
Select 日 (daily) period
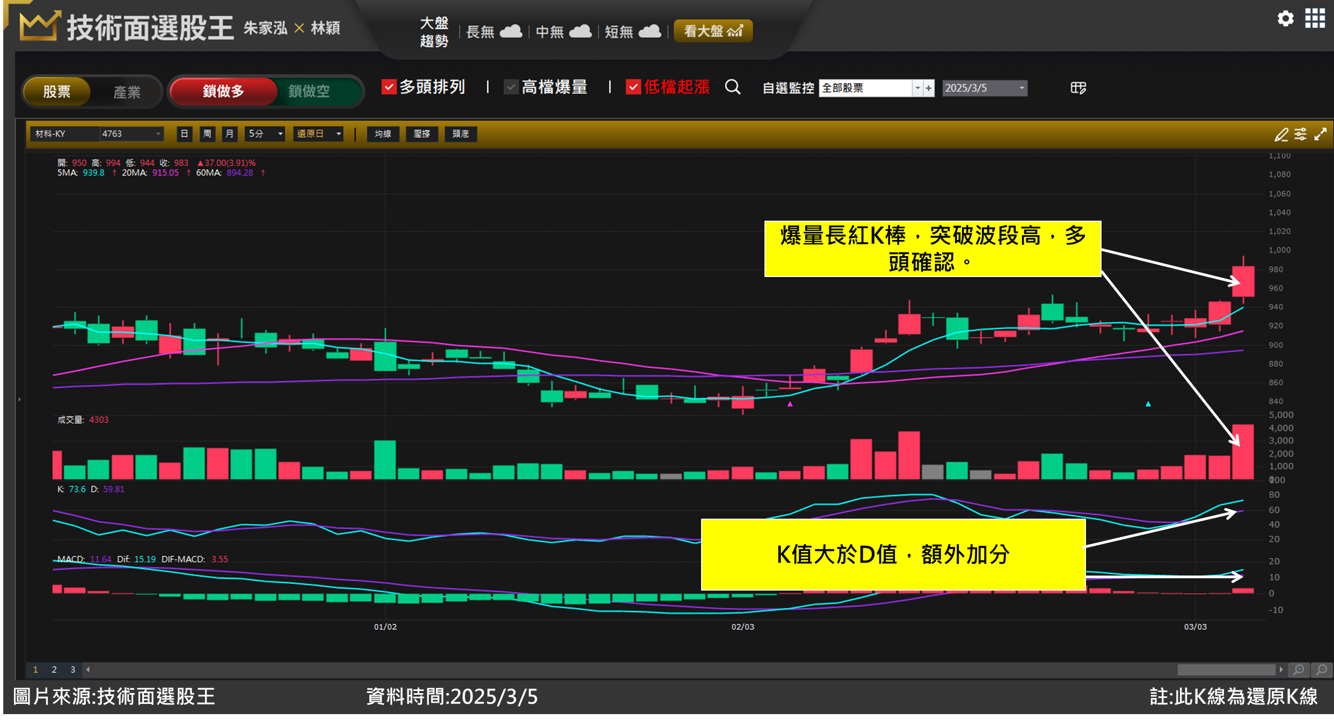185,134
